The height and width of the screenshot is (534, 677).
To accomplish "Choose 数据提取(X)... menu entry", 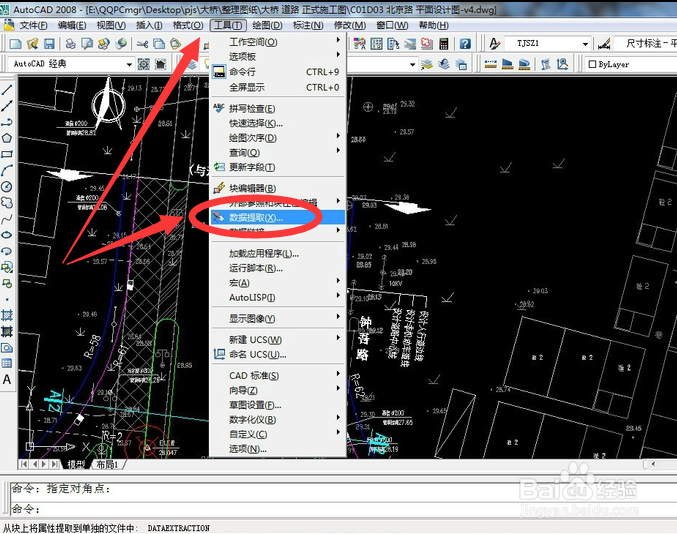I will 278,218.
